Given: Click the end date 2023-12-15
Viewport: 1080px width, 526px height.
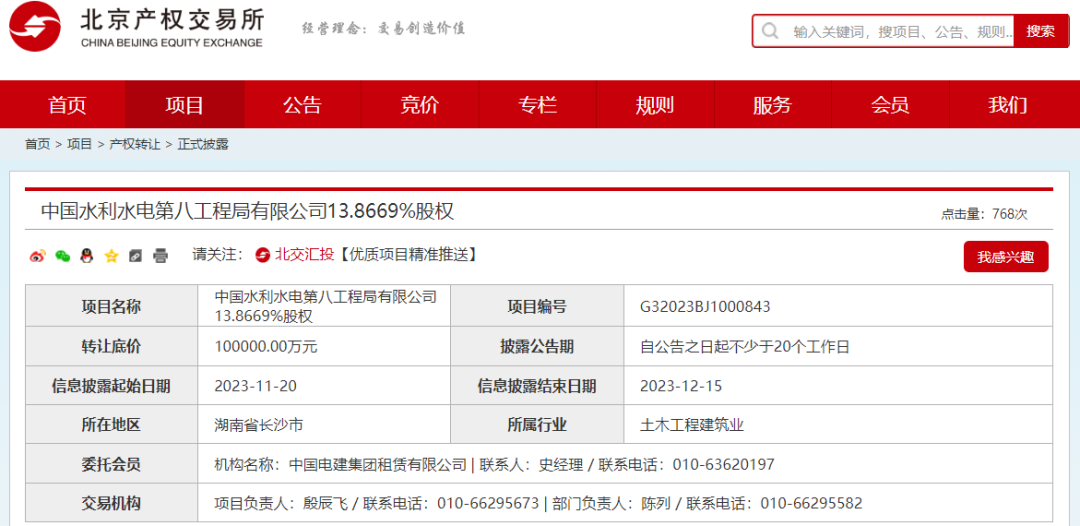Looking at the screenshot, I should [x=681, y=386].
